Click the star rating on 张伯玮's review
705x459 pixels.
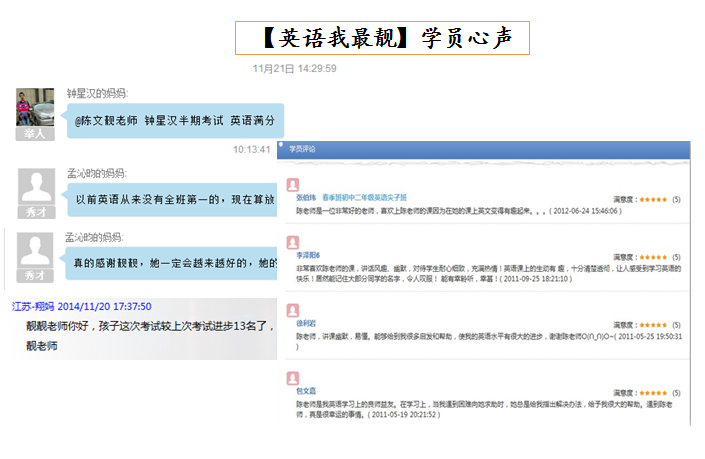coord(652,199)
